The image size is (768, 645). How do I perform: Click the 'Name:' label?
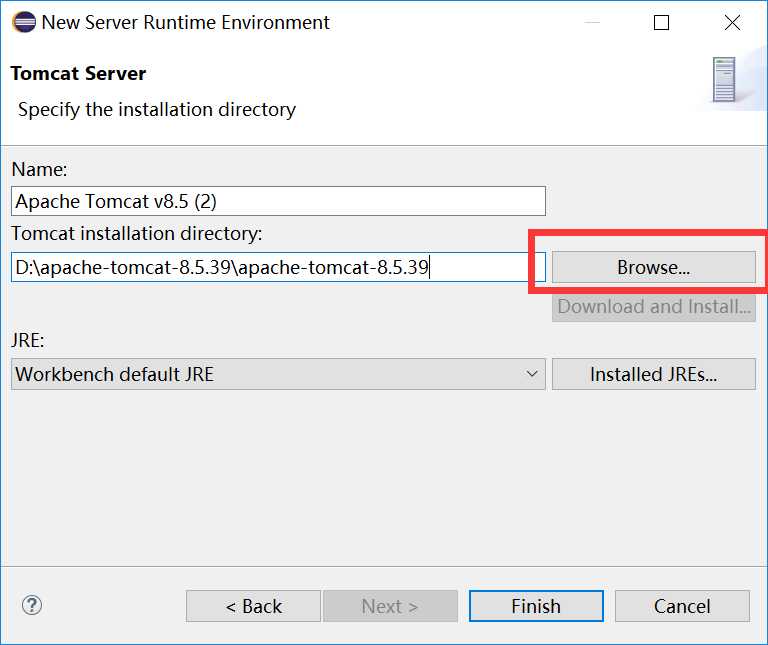point(39,169)
